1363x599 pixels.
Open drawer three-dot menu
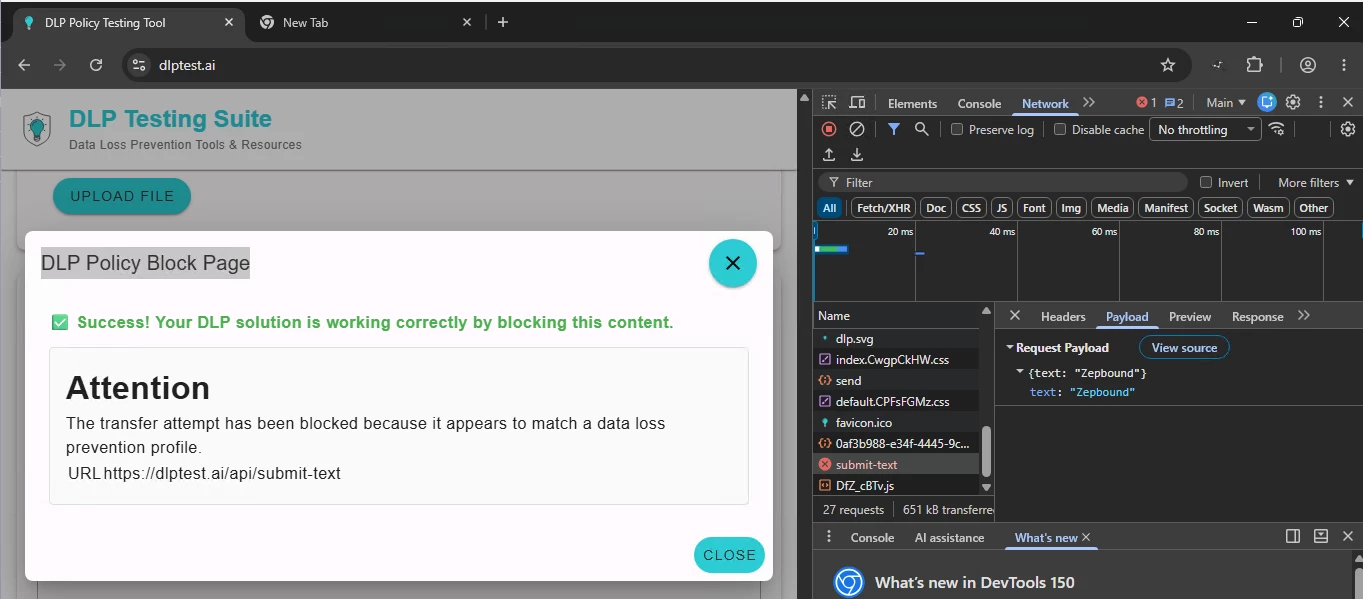click(828, 537)
